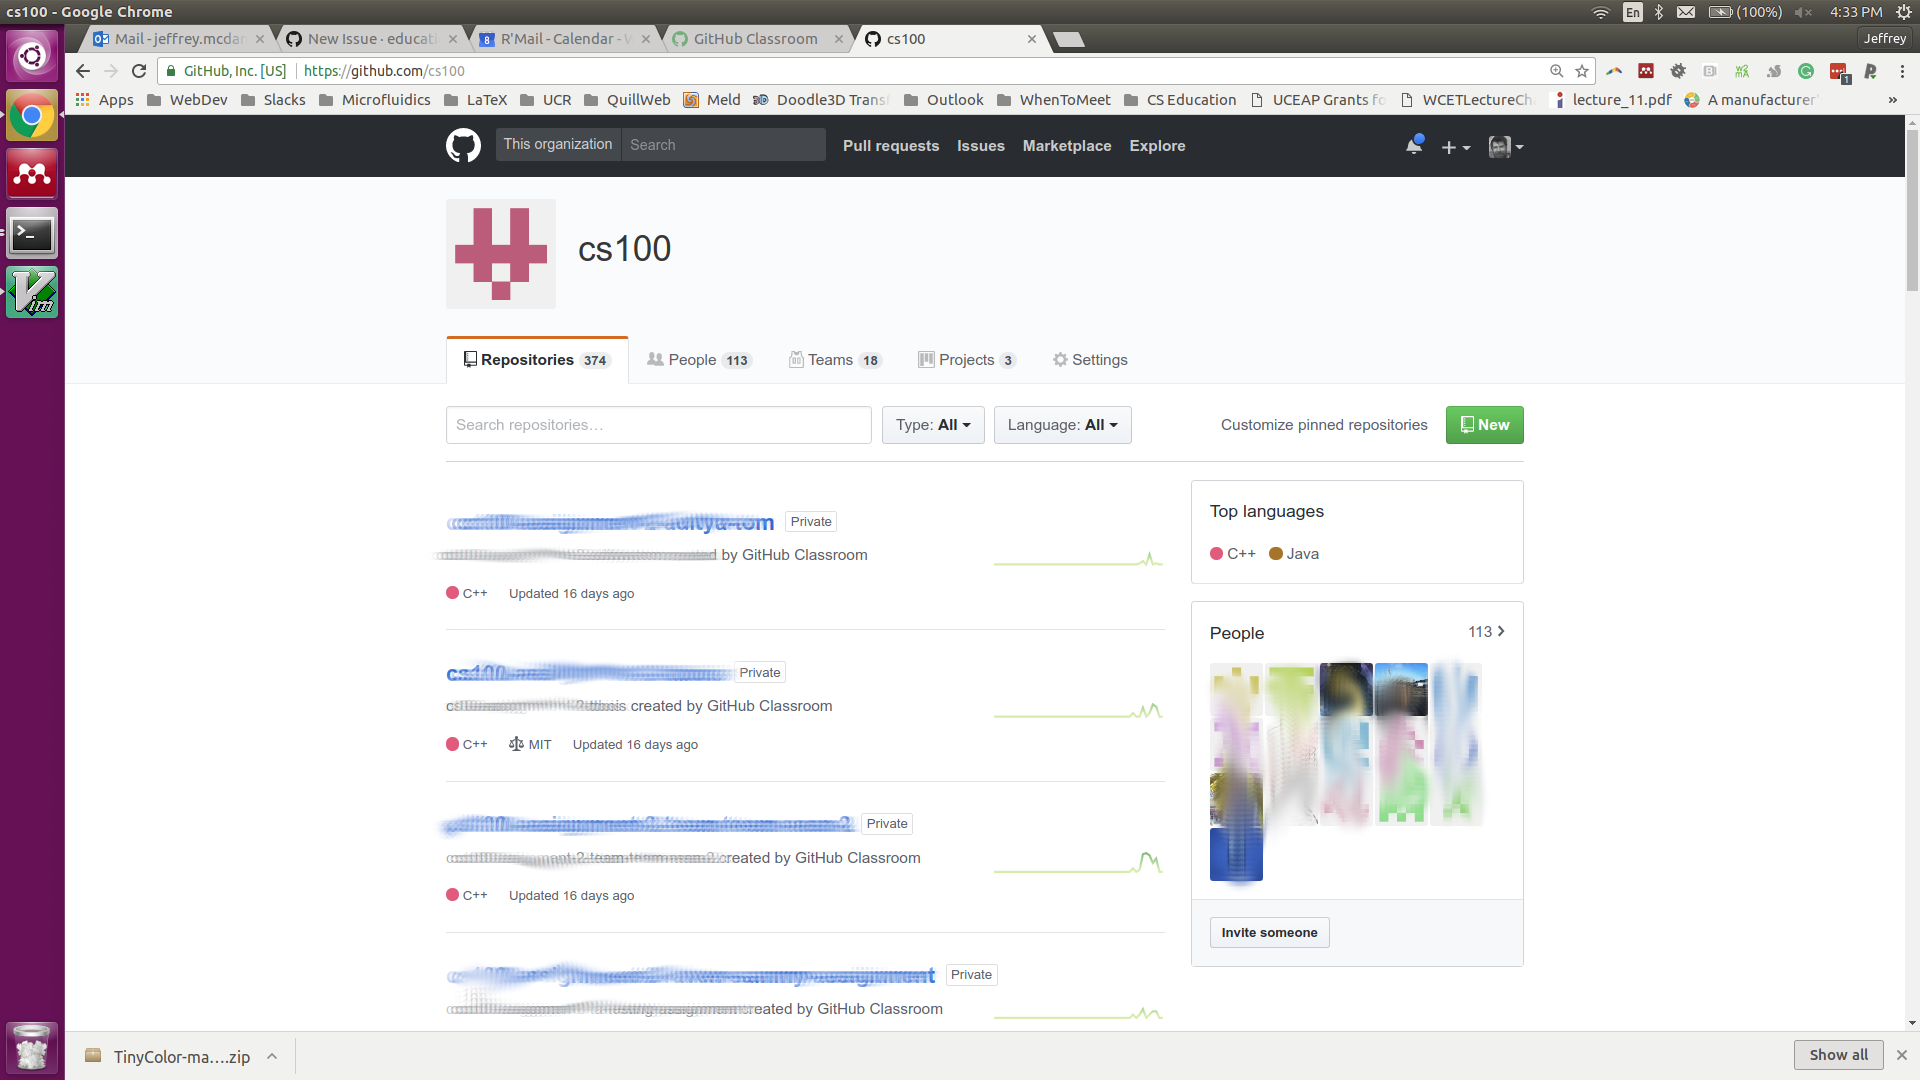Open Chrome three-dot menu
The width and height of the screenshot is (1920, 1080).
click(x=1902, y=71)
